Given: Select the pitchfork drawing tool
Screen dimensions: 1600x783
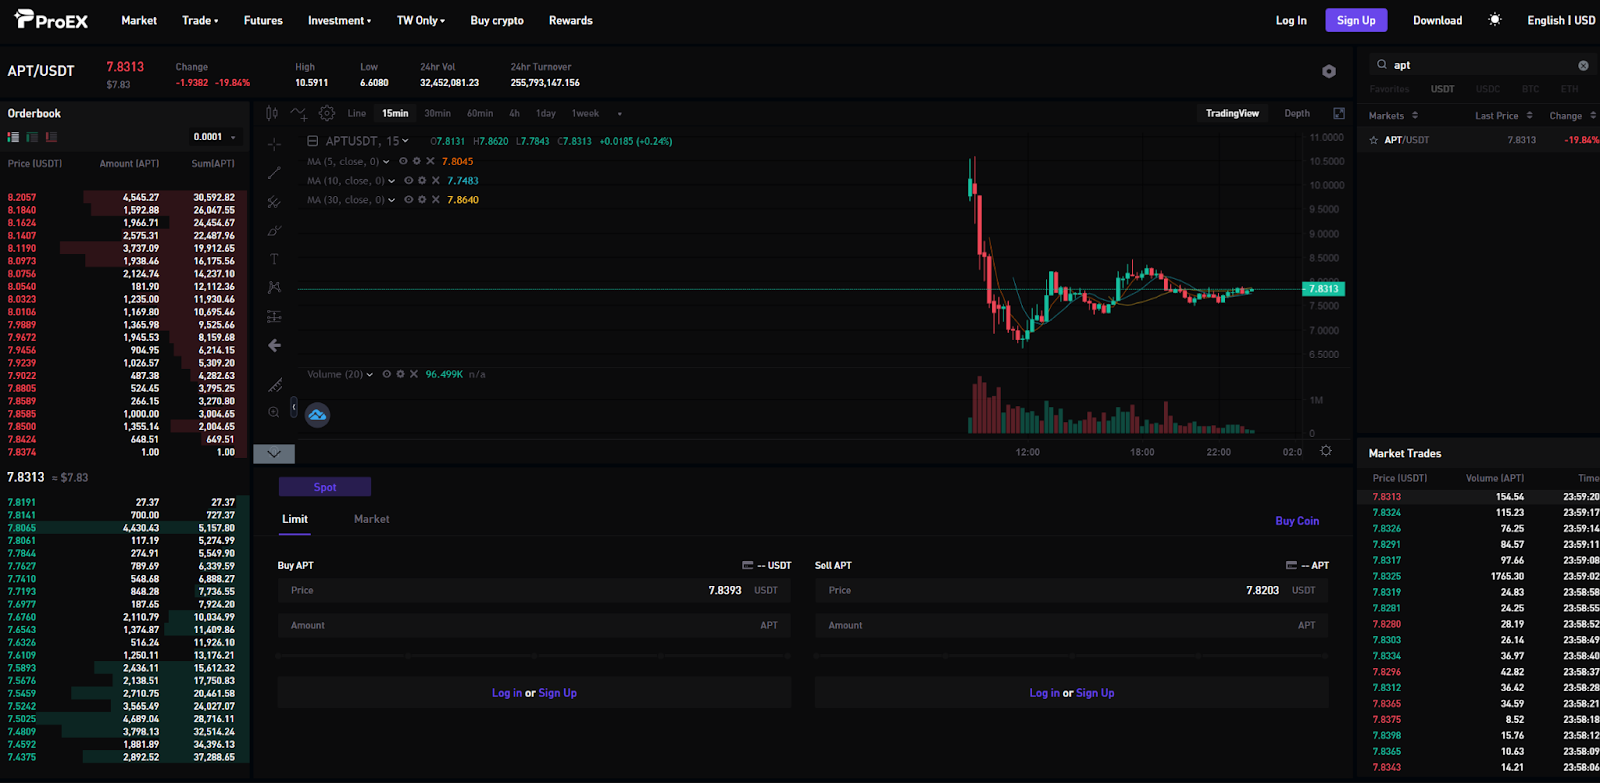Looking at the screenshot, I should 274,202.
